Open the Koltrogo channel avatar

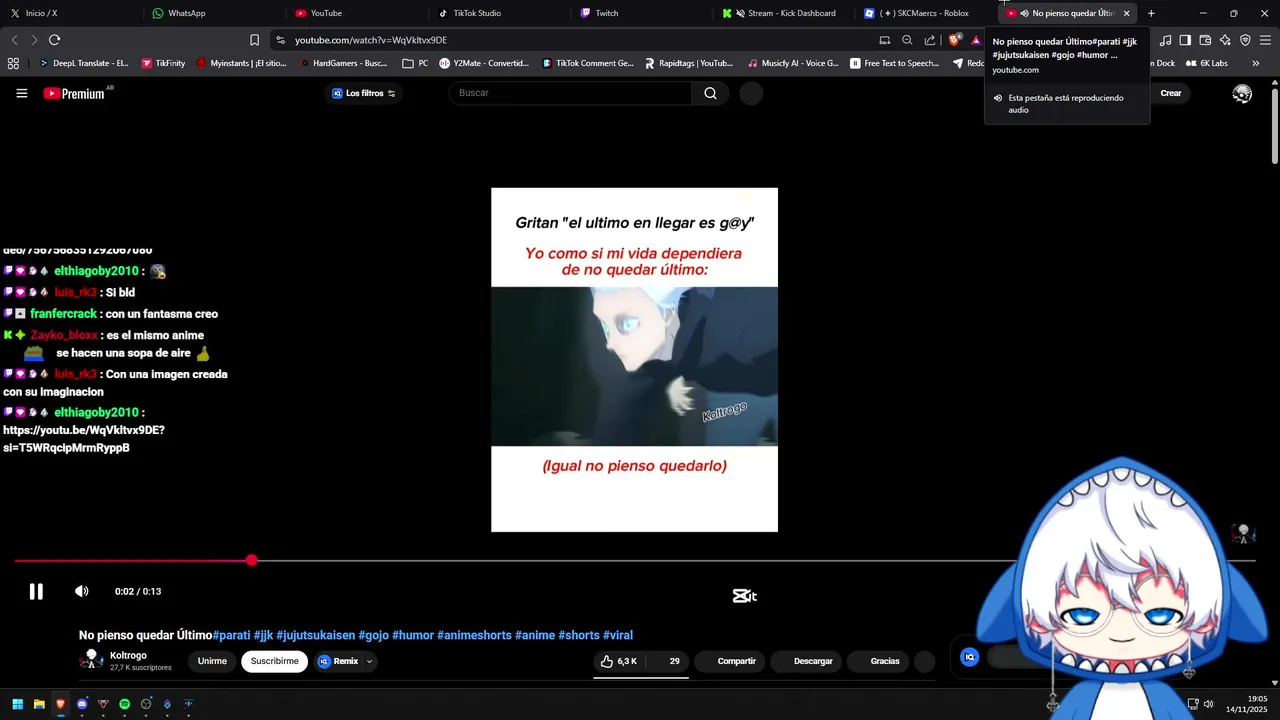point(91,660)
